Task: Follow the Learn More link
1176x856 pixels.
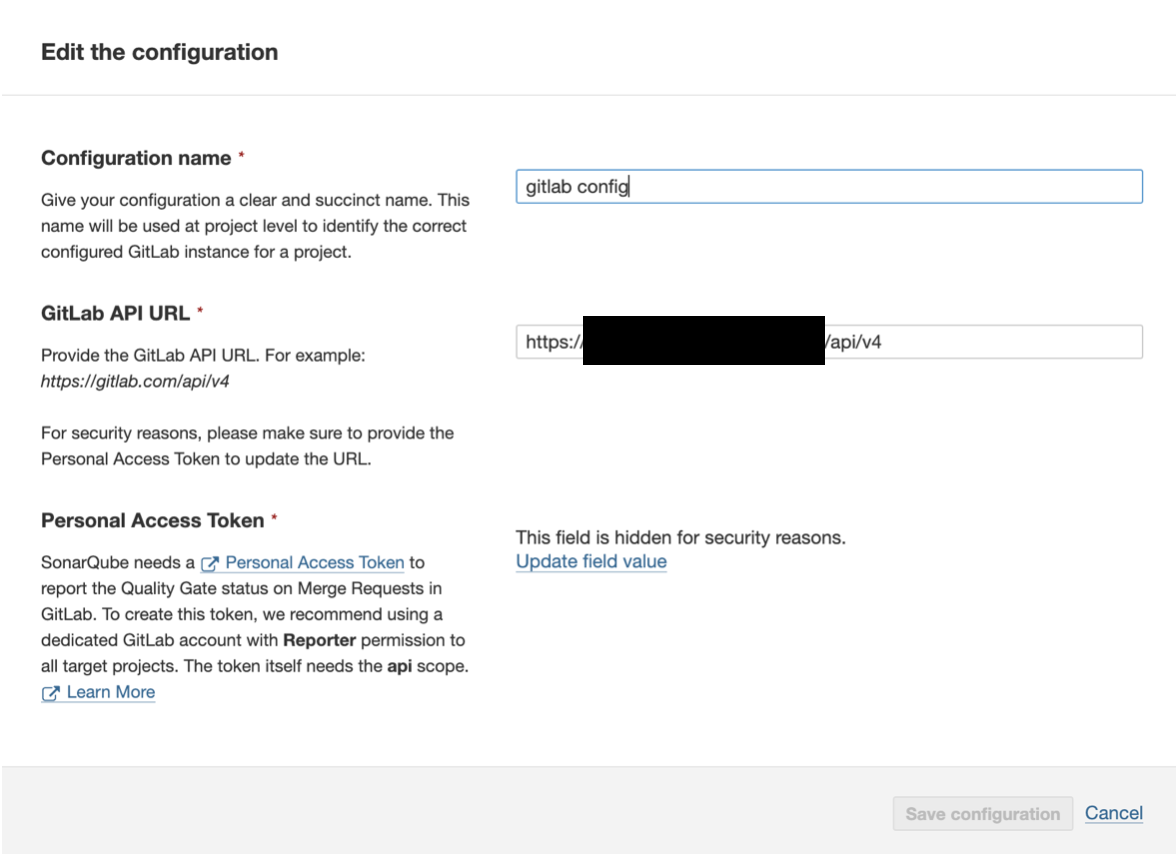Action: 110,692
